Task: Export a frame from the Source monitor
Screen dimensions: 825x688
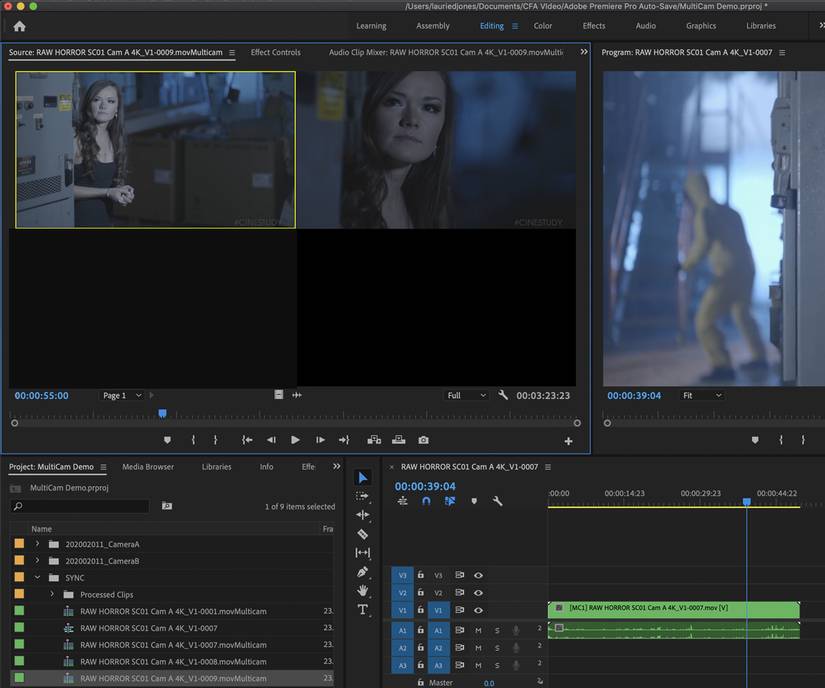Action: pyautogui.click(x=423, y=439)
